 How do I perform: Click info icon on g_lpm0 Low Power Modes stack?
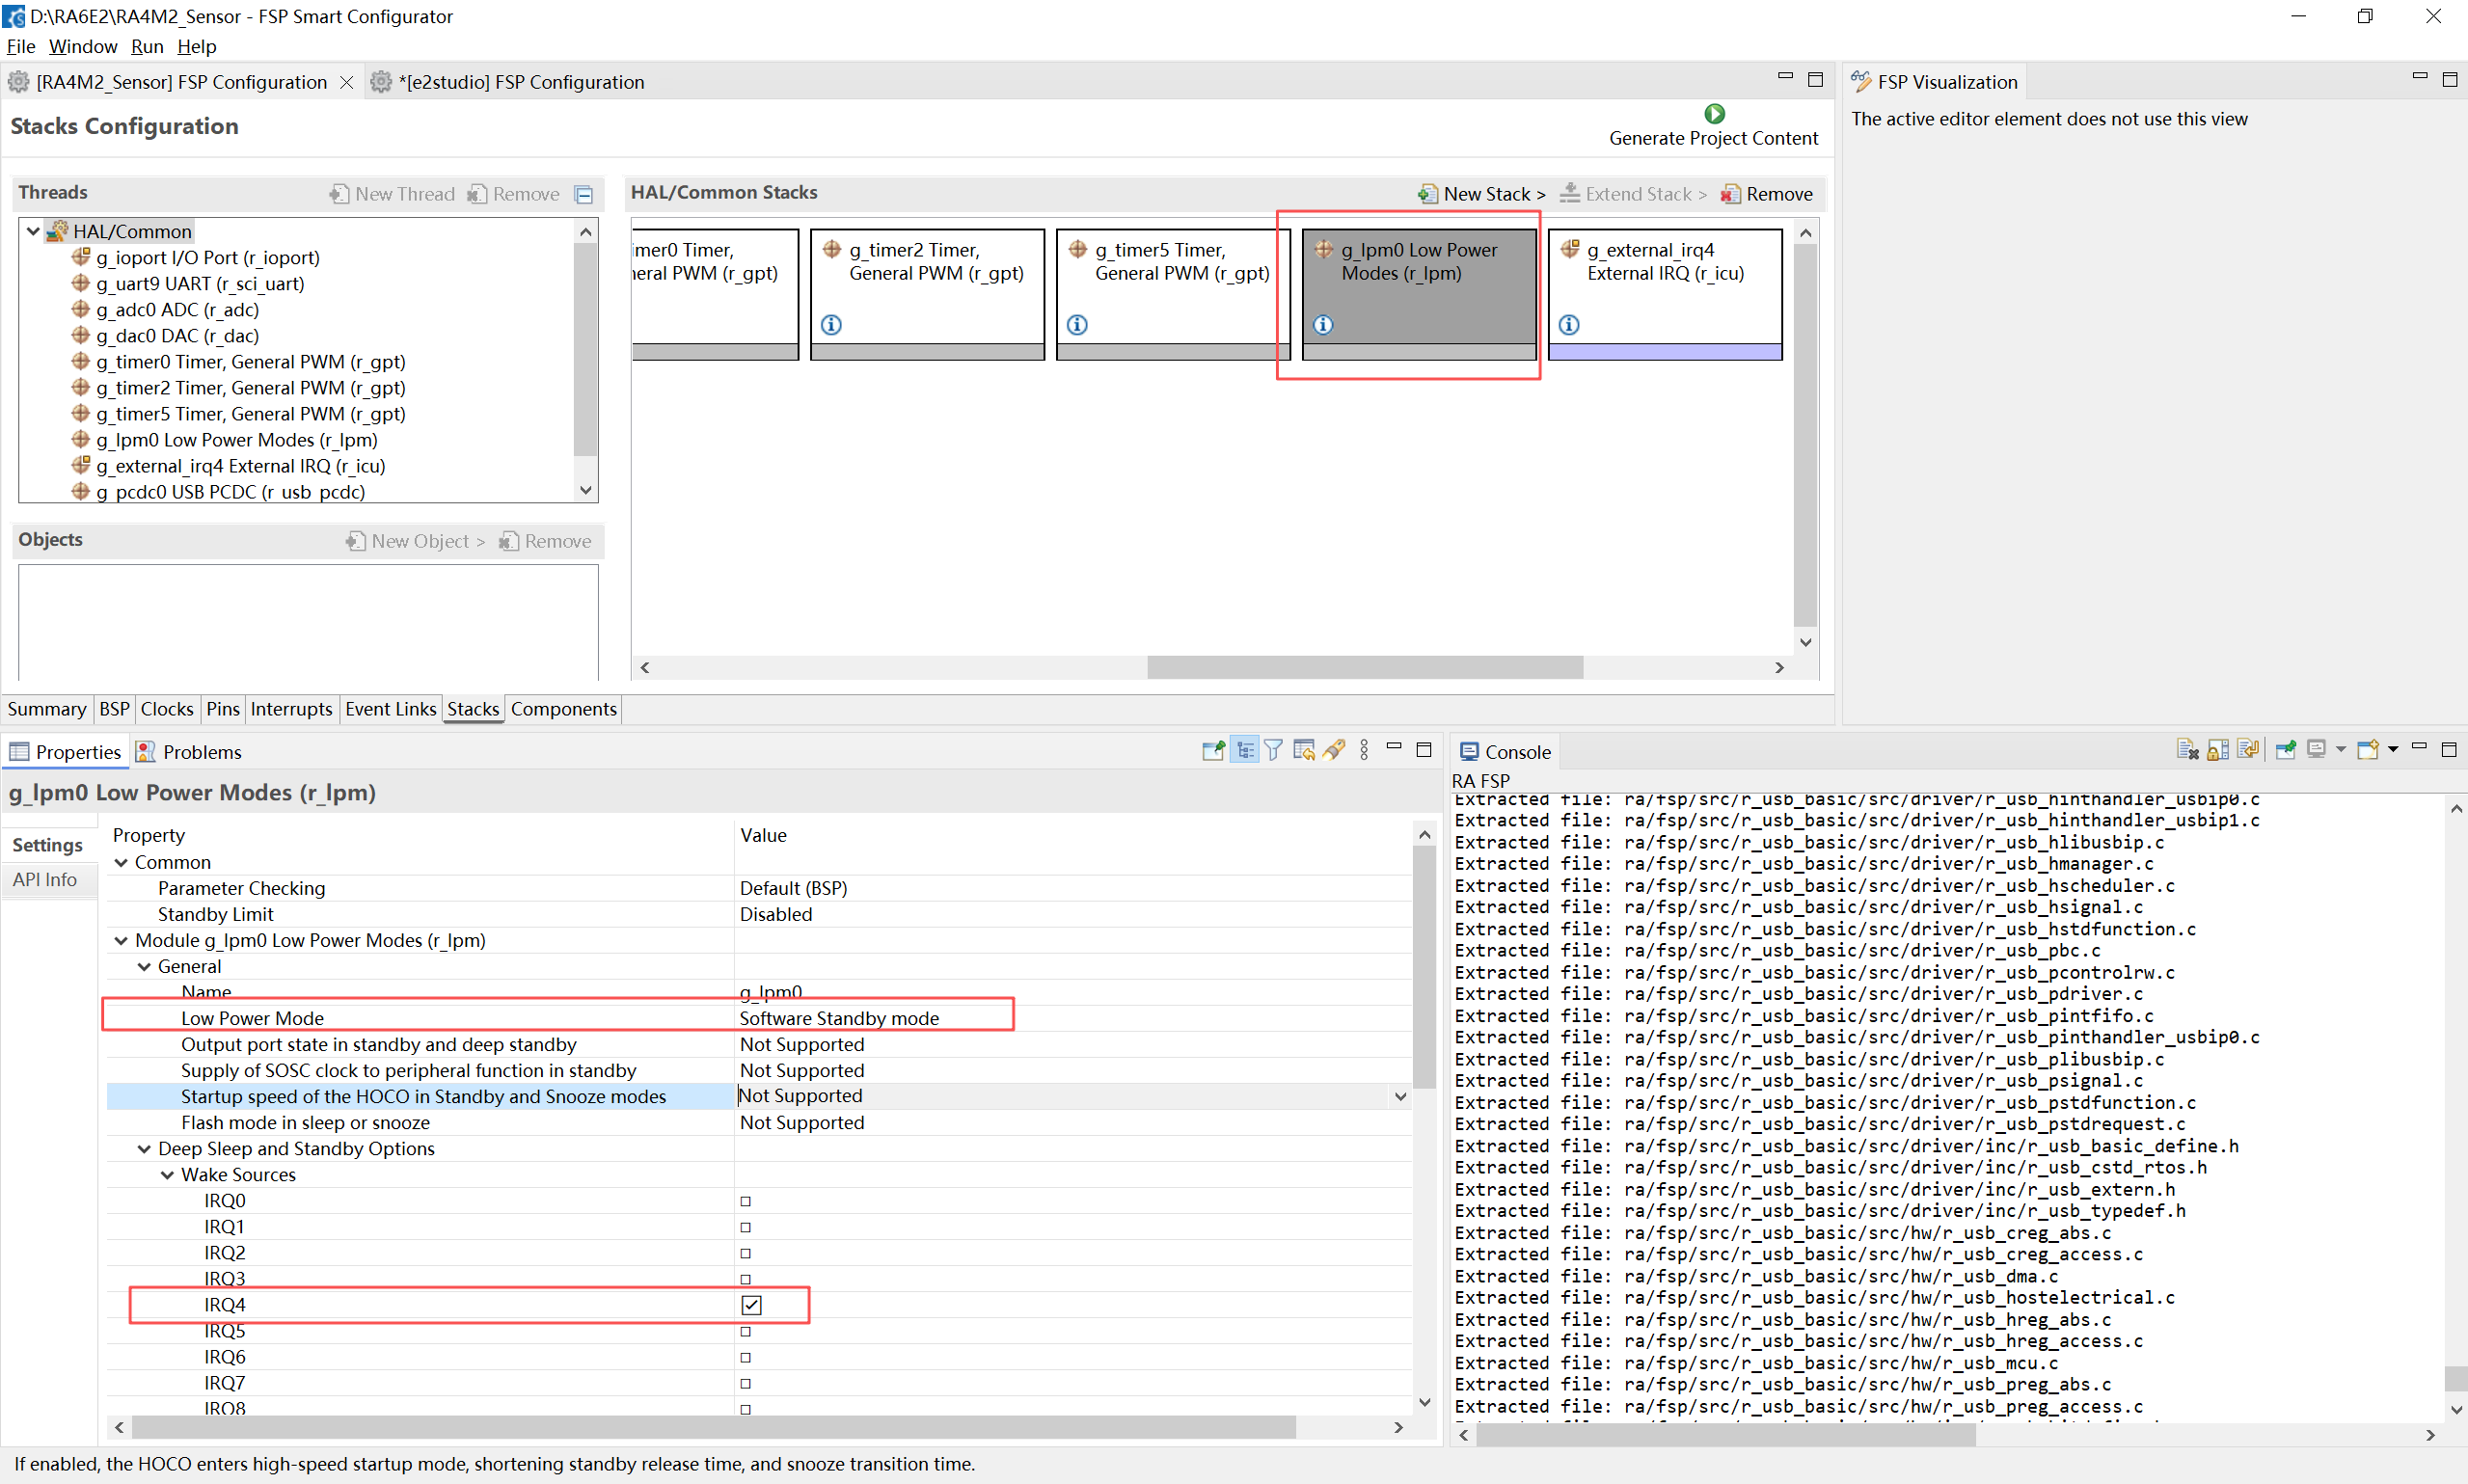pos(1323,324)
